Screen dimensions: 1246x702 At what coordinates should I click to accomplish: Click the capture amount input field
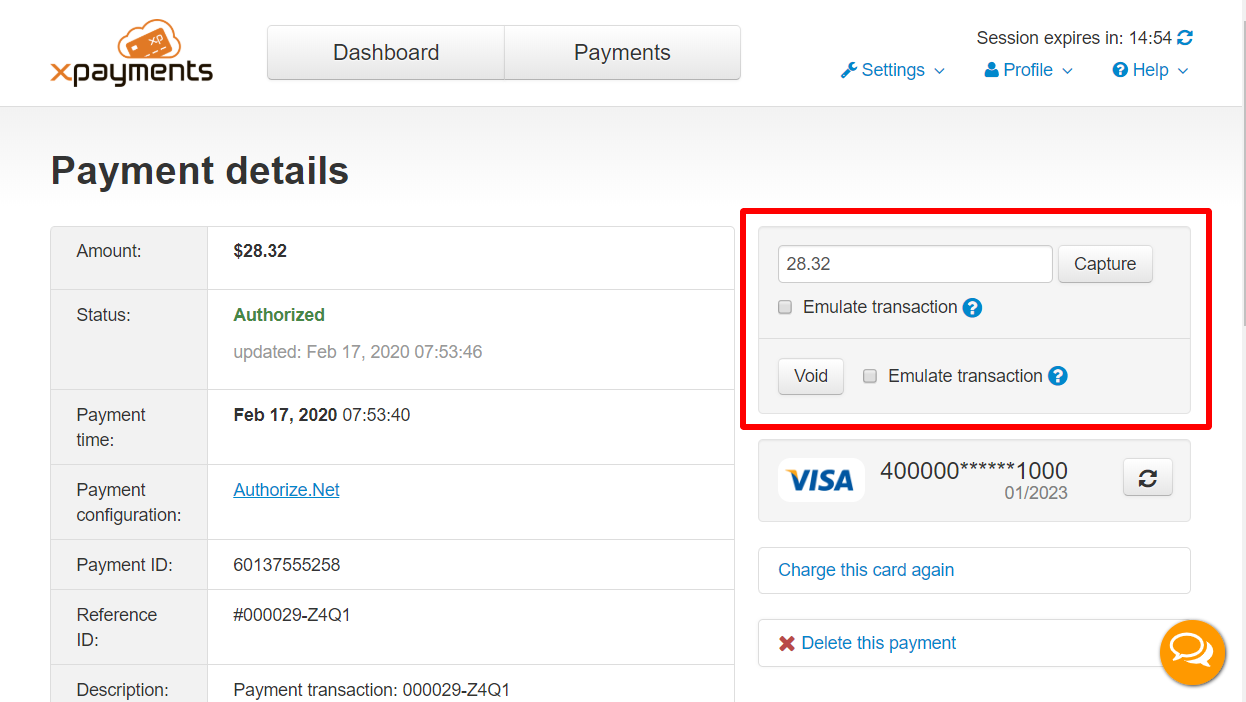(x=915, y=264)
